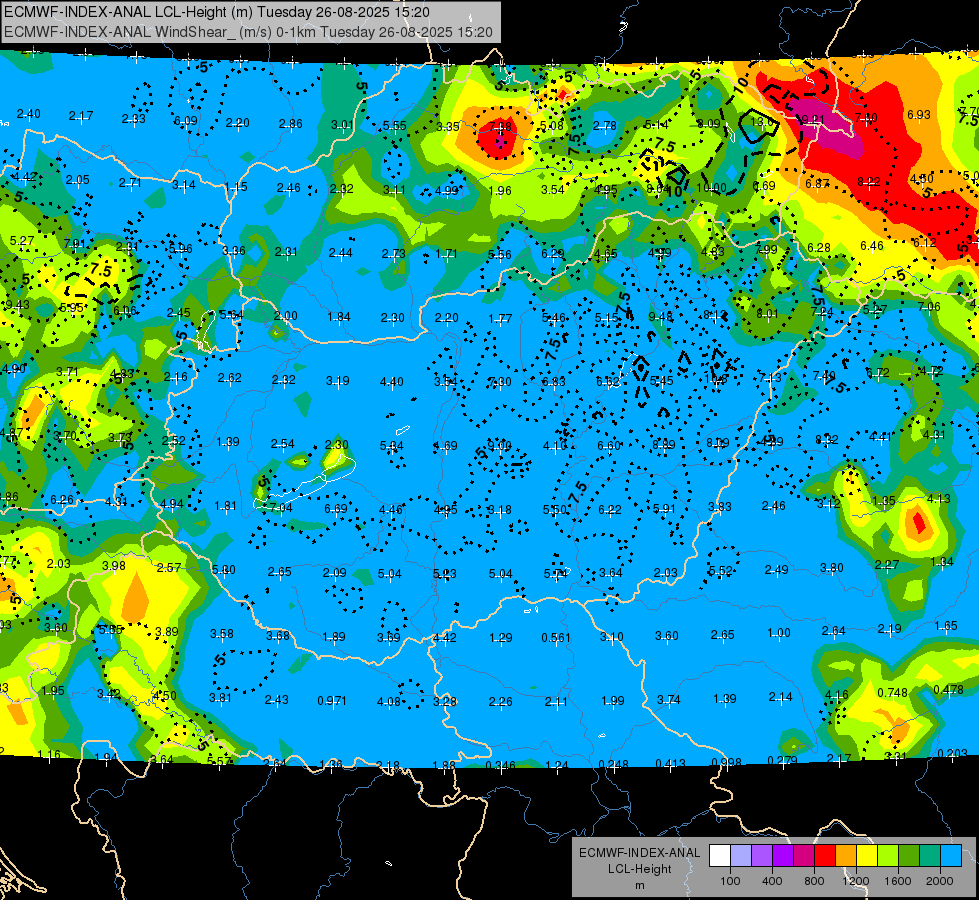The image size is (979, 900).
Task: Click the sky blue legend swatch
Action: click(951, 856)
